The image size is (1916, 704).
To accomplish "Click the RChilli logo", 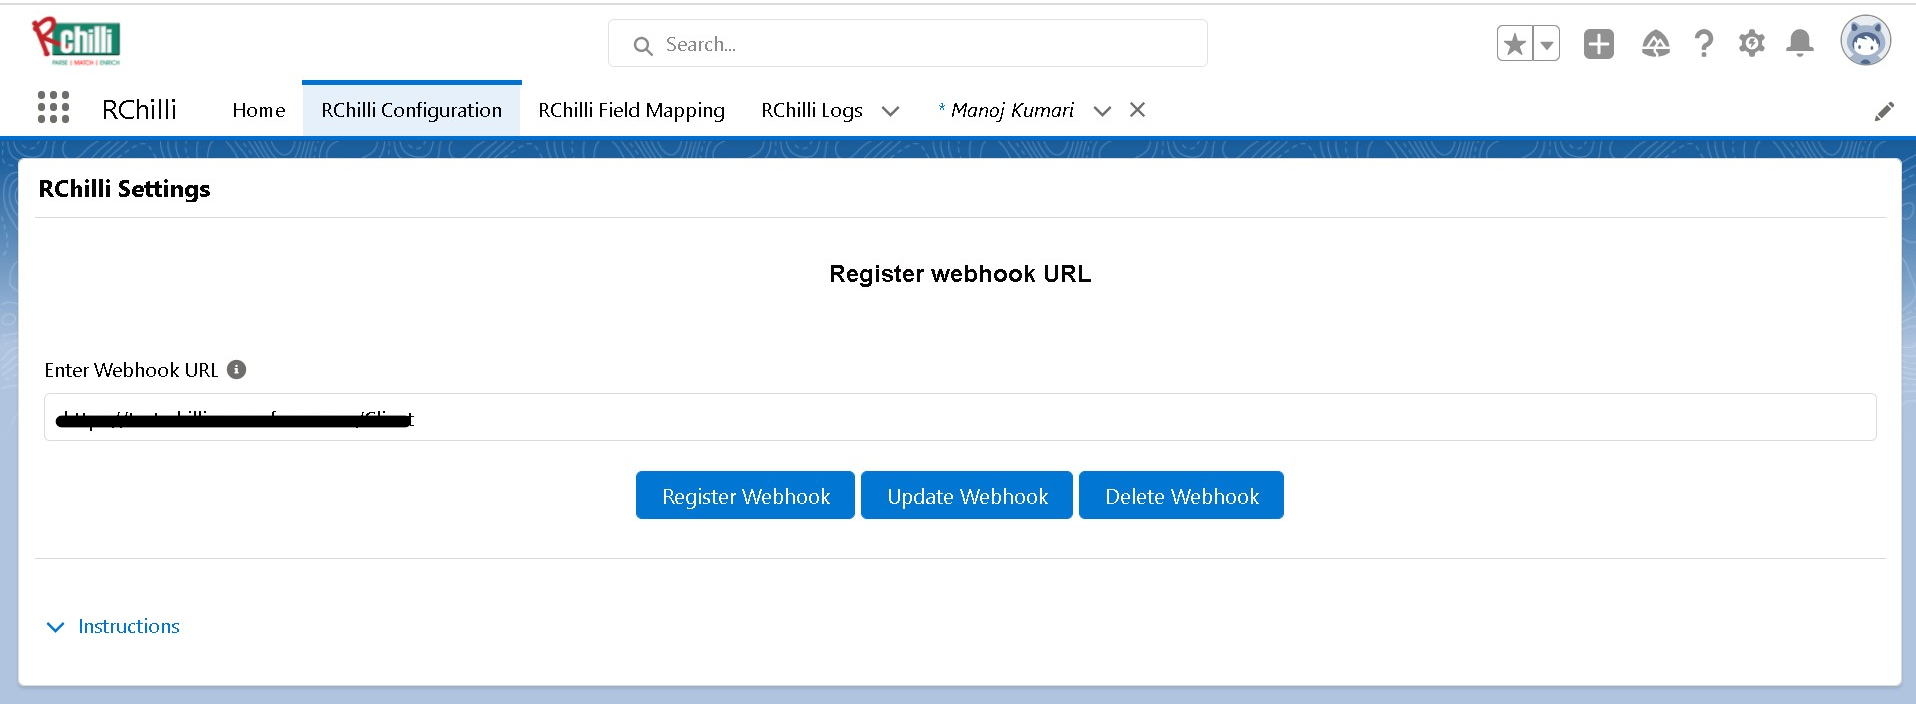I will click(76, 41).
